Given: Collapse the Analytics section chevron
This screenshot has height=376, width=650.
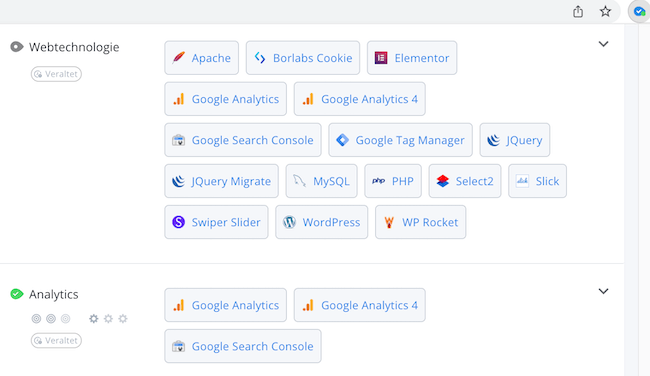Looking at the screenshot, I should pyautogui.click(x=604, y=291).
